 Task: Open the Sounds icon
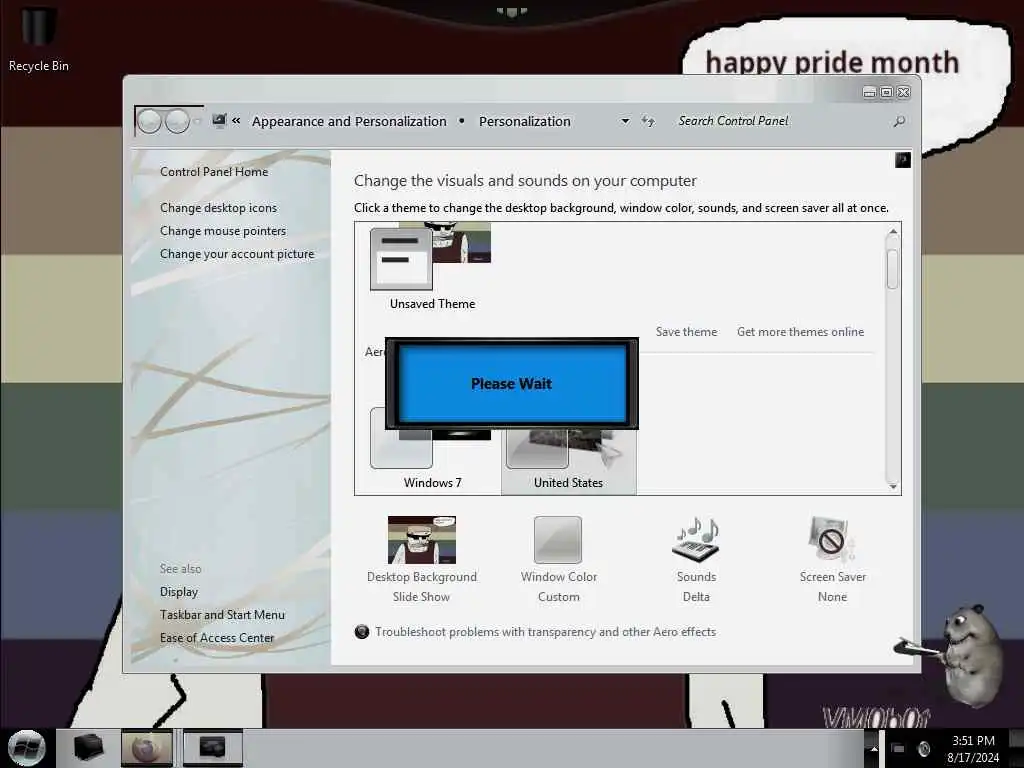pyautogui.click(x=696, y=539)
